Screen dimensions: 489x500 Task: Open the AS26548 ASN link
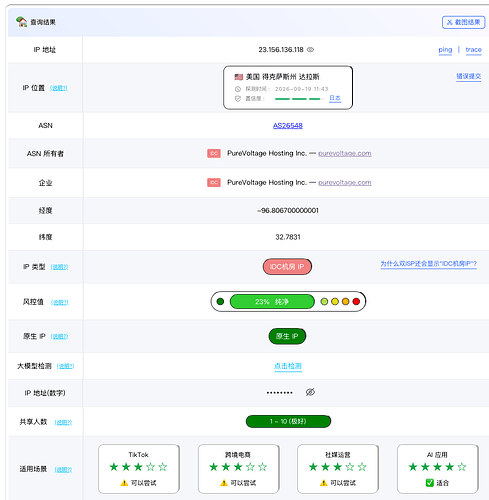[x=288, y=126]
